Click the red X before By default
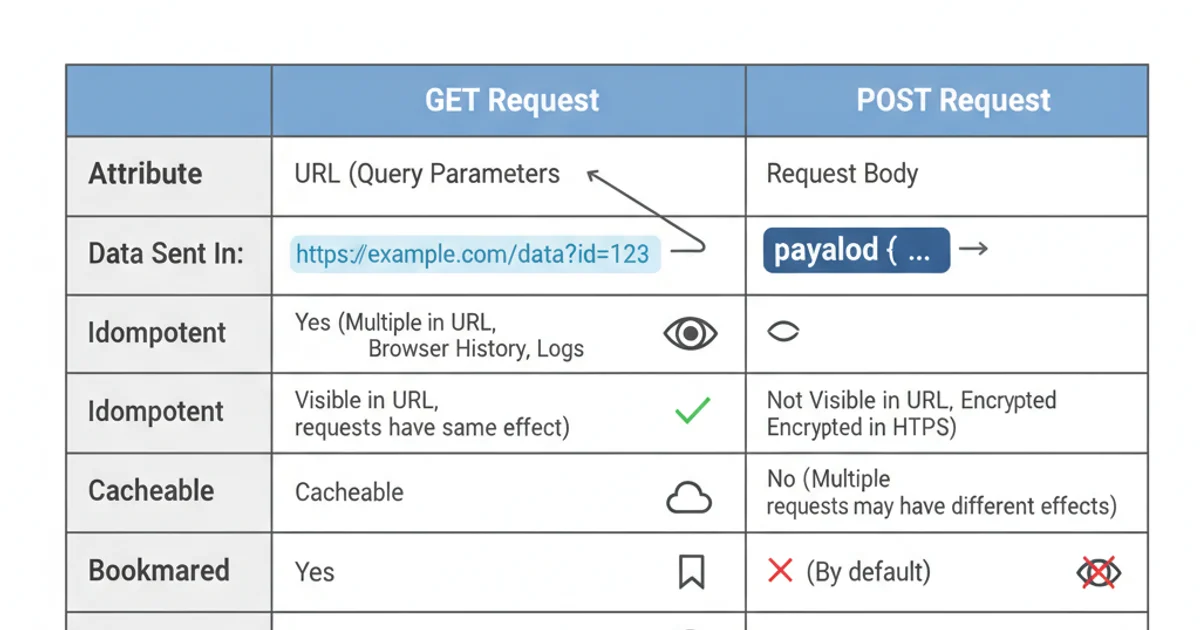 [780, 571]
